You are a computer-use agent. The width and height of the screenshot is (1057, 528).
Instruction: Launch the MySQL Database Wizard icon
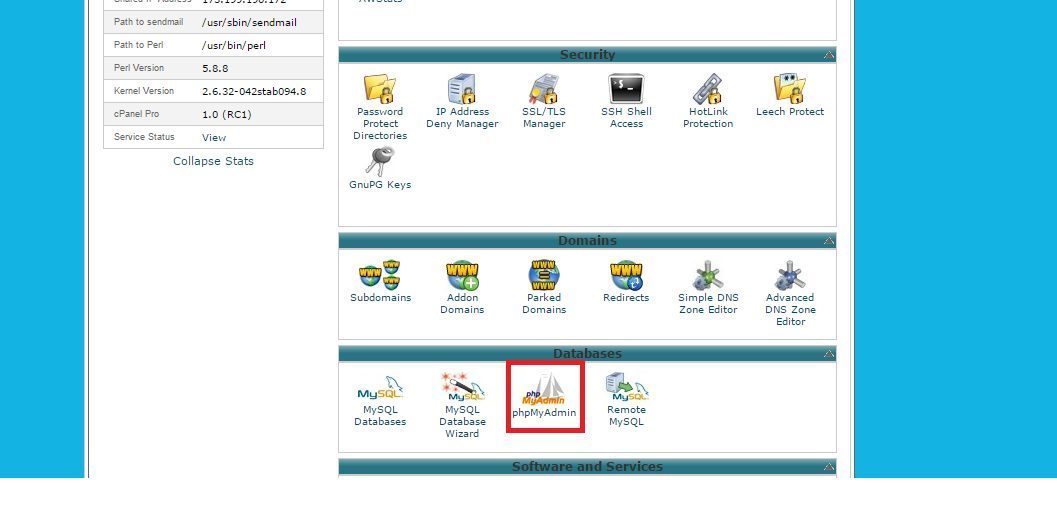(x=462, y=387)
